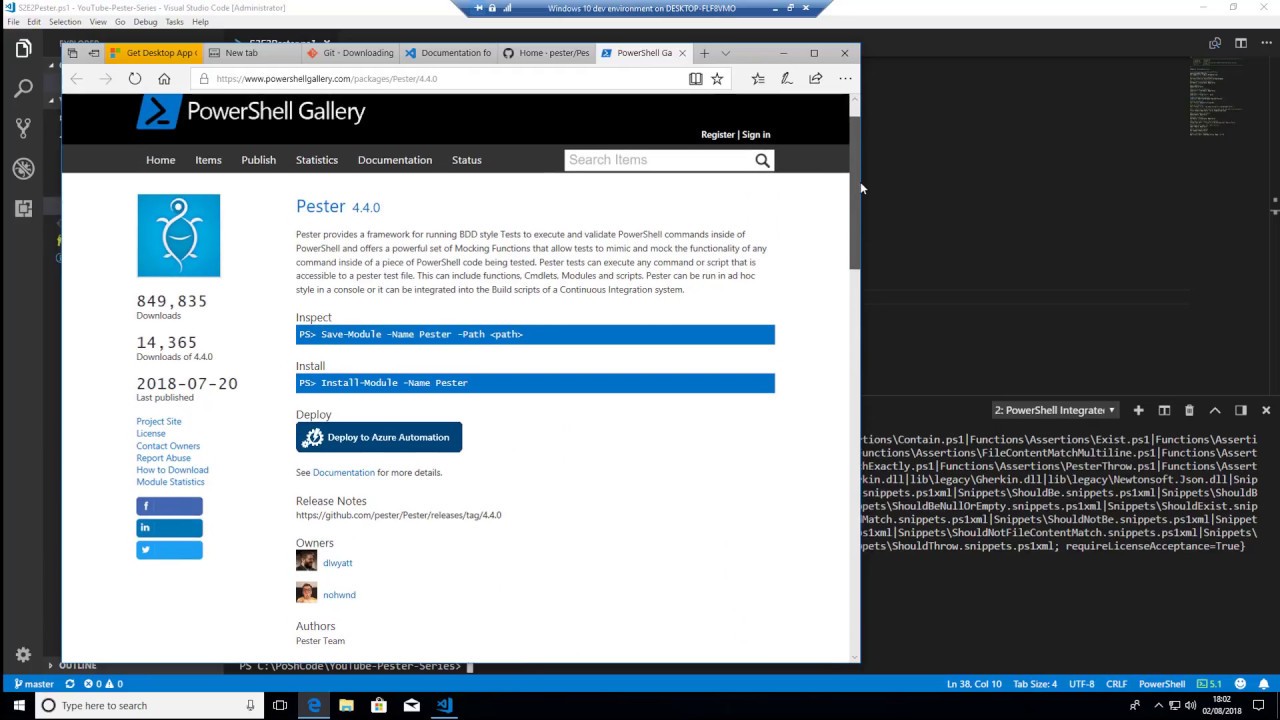1280x720 pixels.
Task: Share Pester on Twitter
Action: pyautogui.click(x=169, y=550)
